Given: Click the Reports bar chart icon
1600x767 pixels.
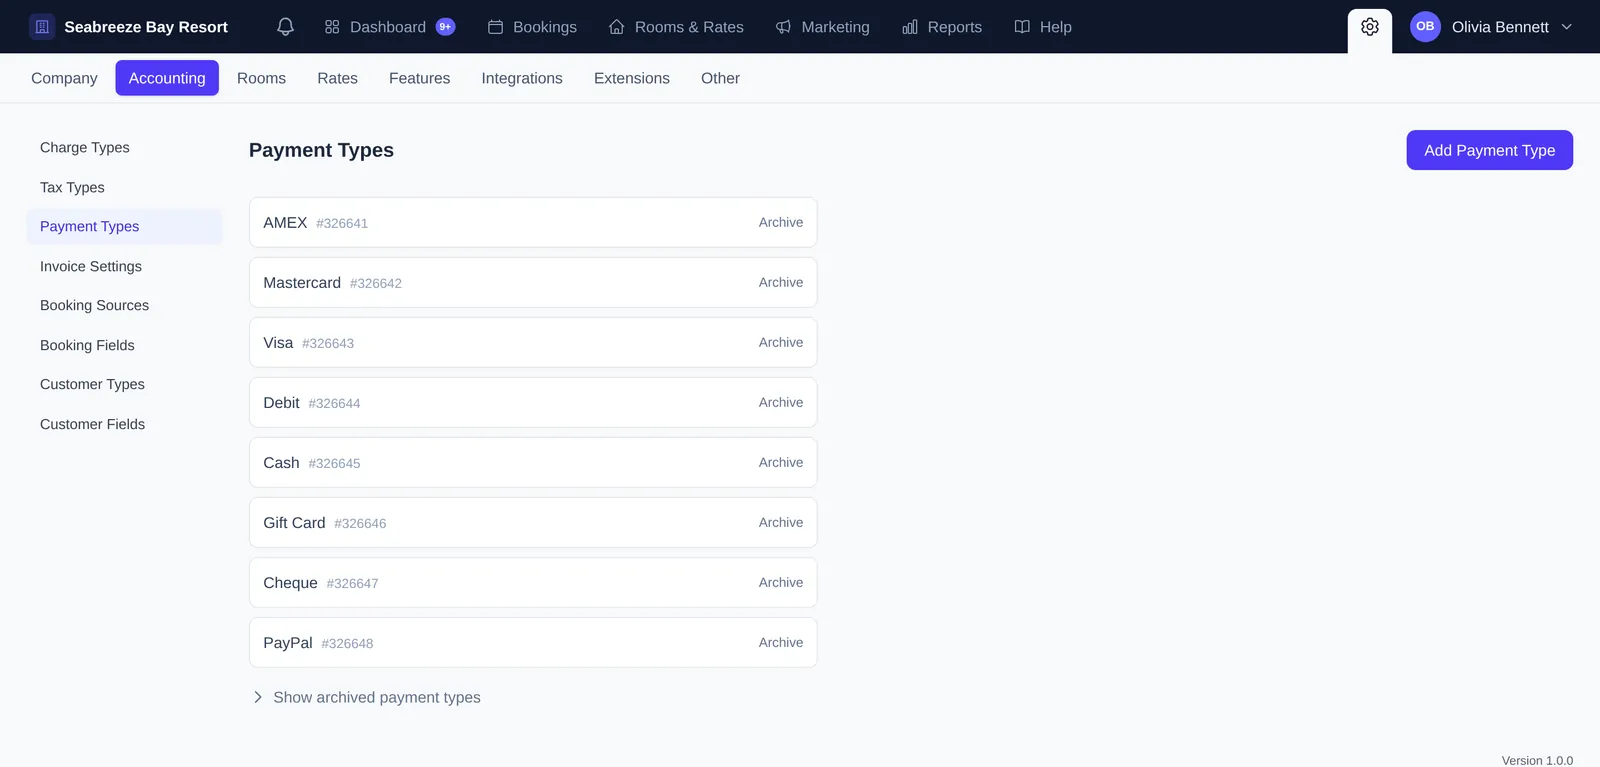Looking at the screenshot, I should (x=910, y=27).
